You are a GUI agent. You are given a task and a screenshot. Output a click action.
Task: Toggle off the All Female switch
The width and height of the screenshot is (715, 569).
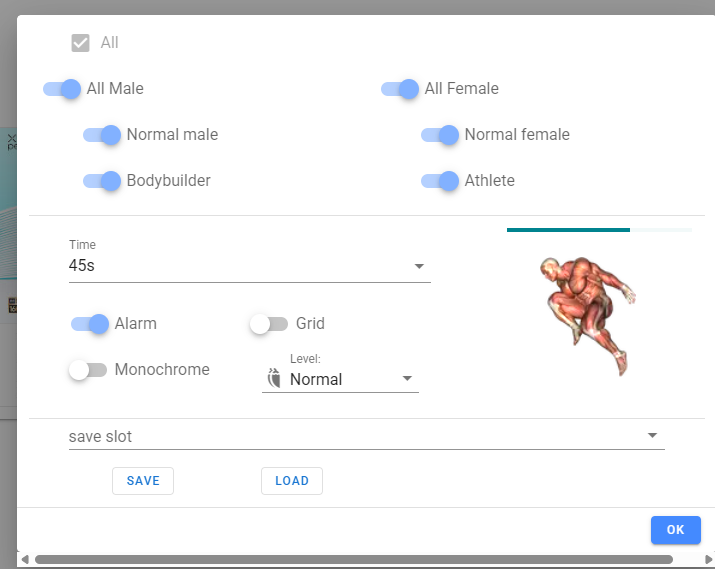pyautogui.click(x=400, y=89)
